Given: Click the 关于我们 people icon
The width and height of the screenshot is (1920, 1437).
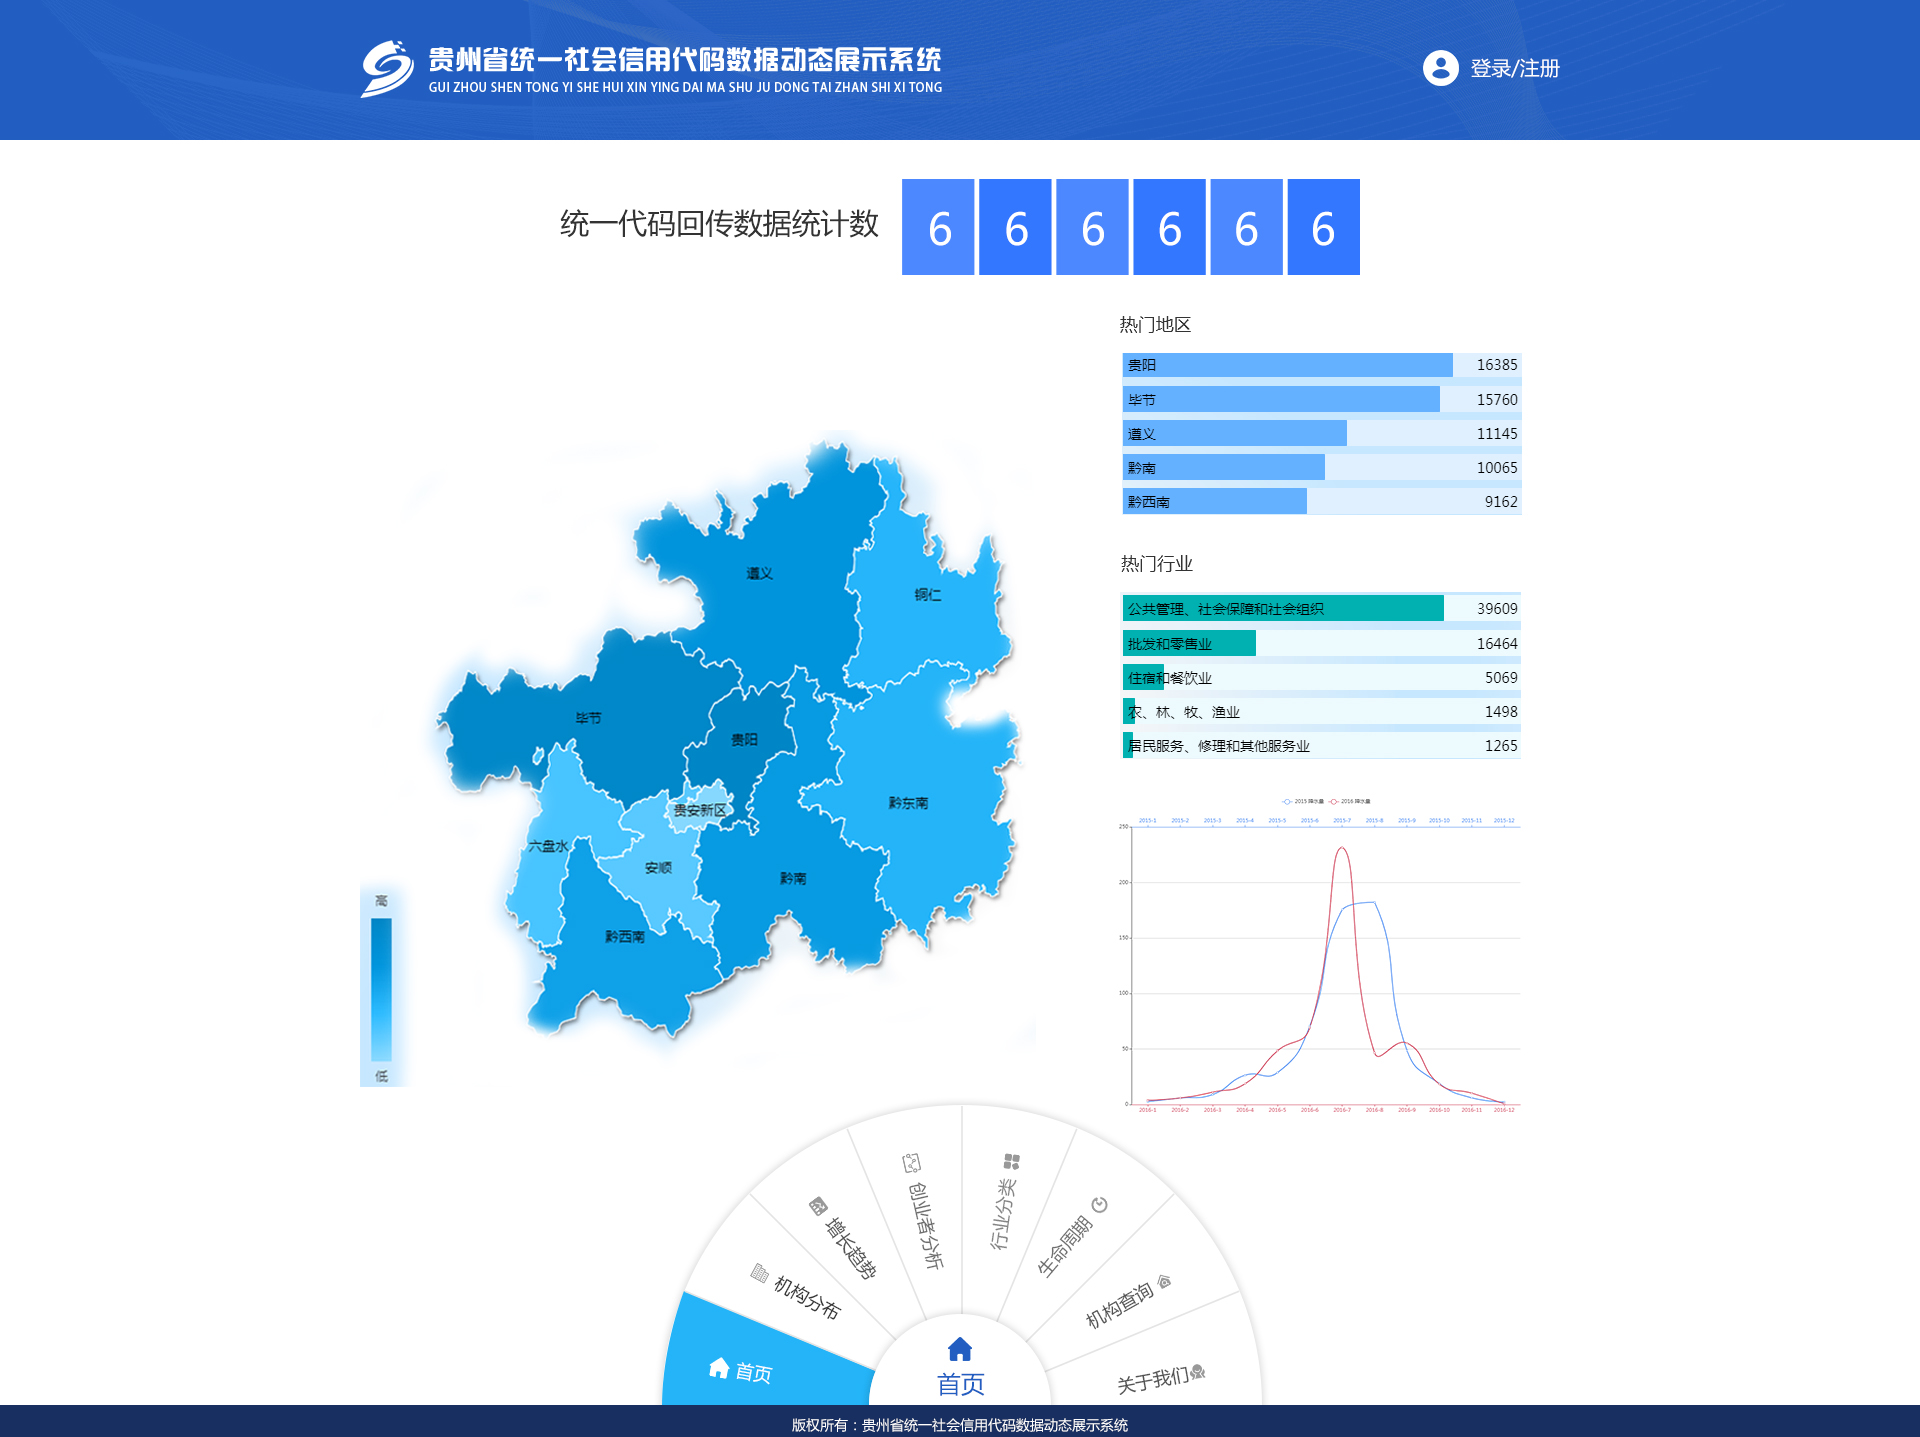Looking at the screenshot, I should (x=1198, y=1371).
